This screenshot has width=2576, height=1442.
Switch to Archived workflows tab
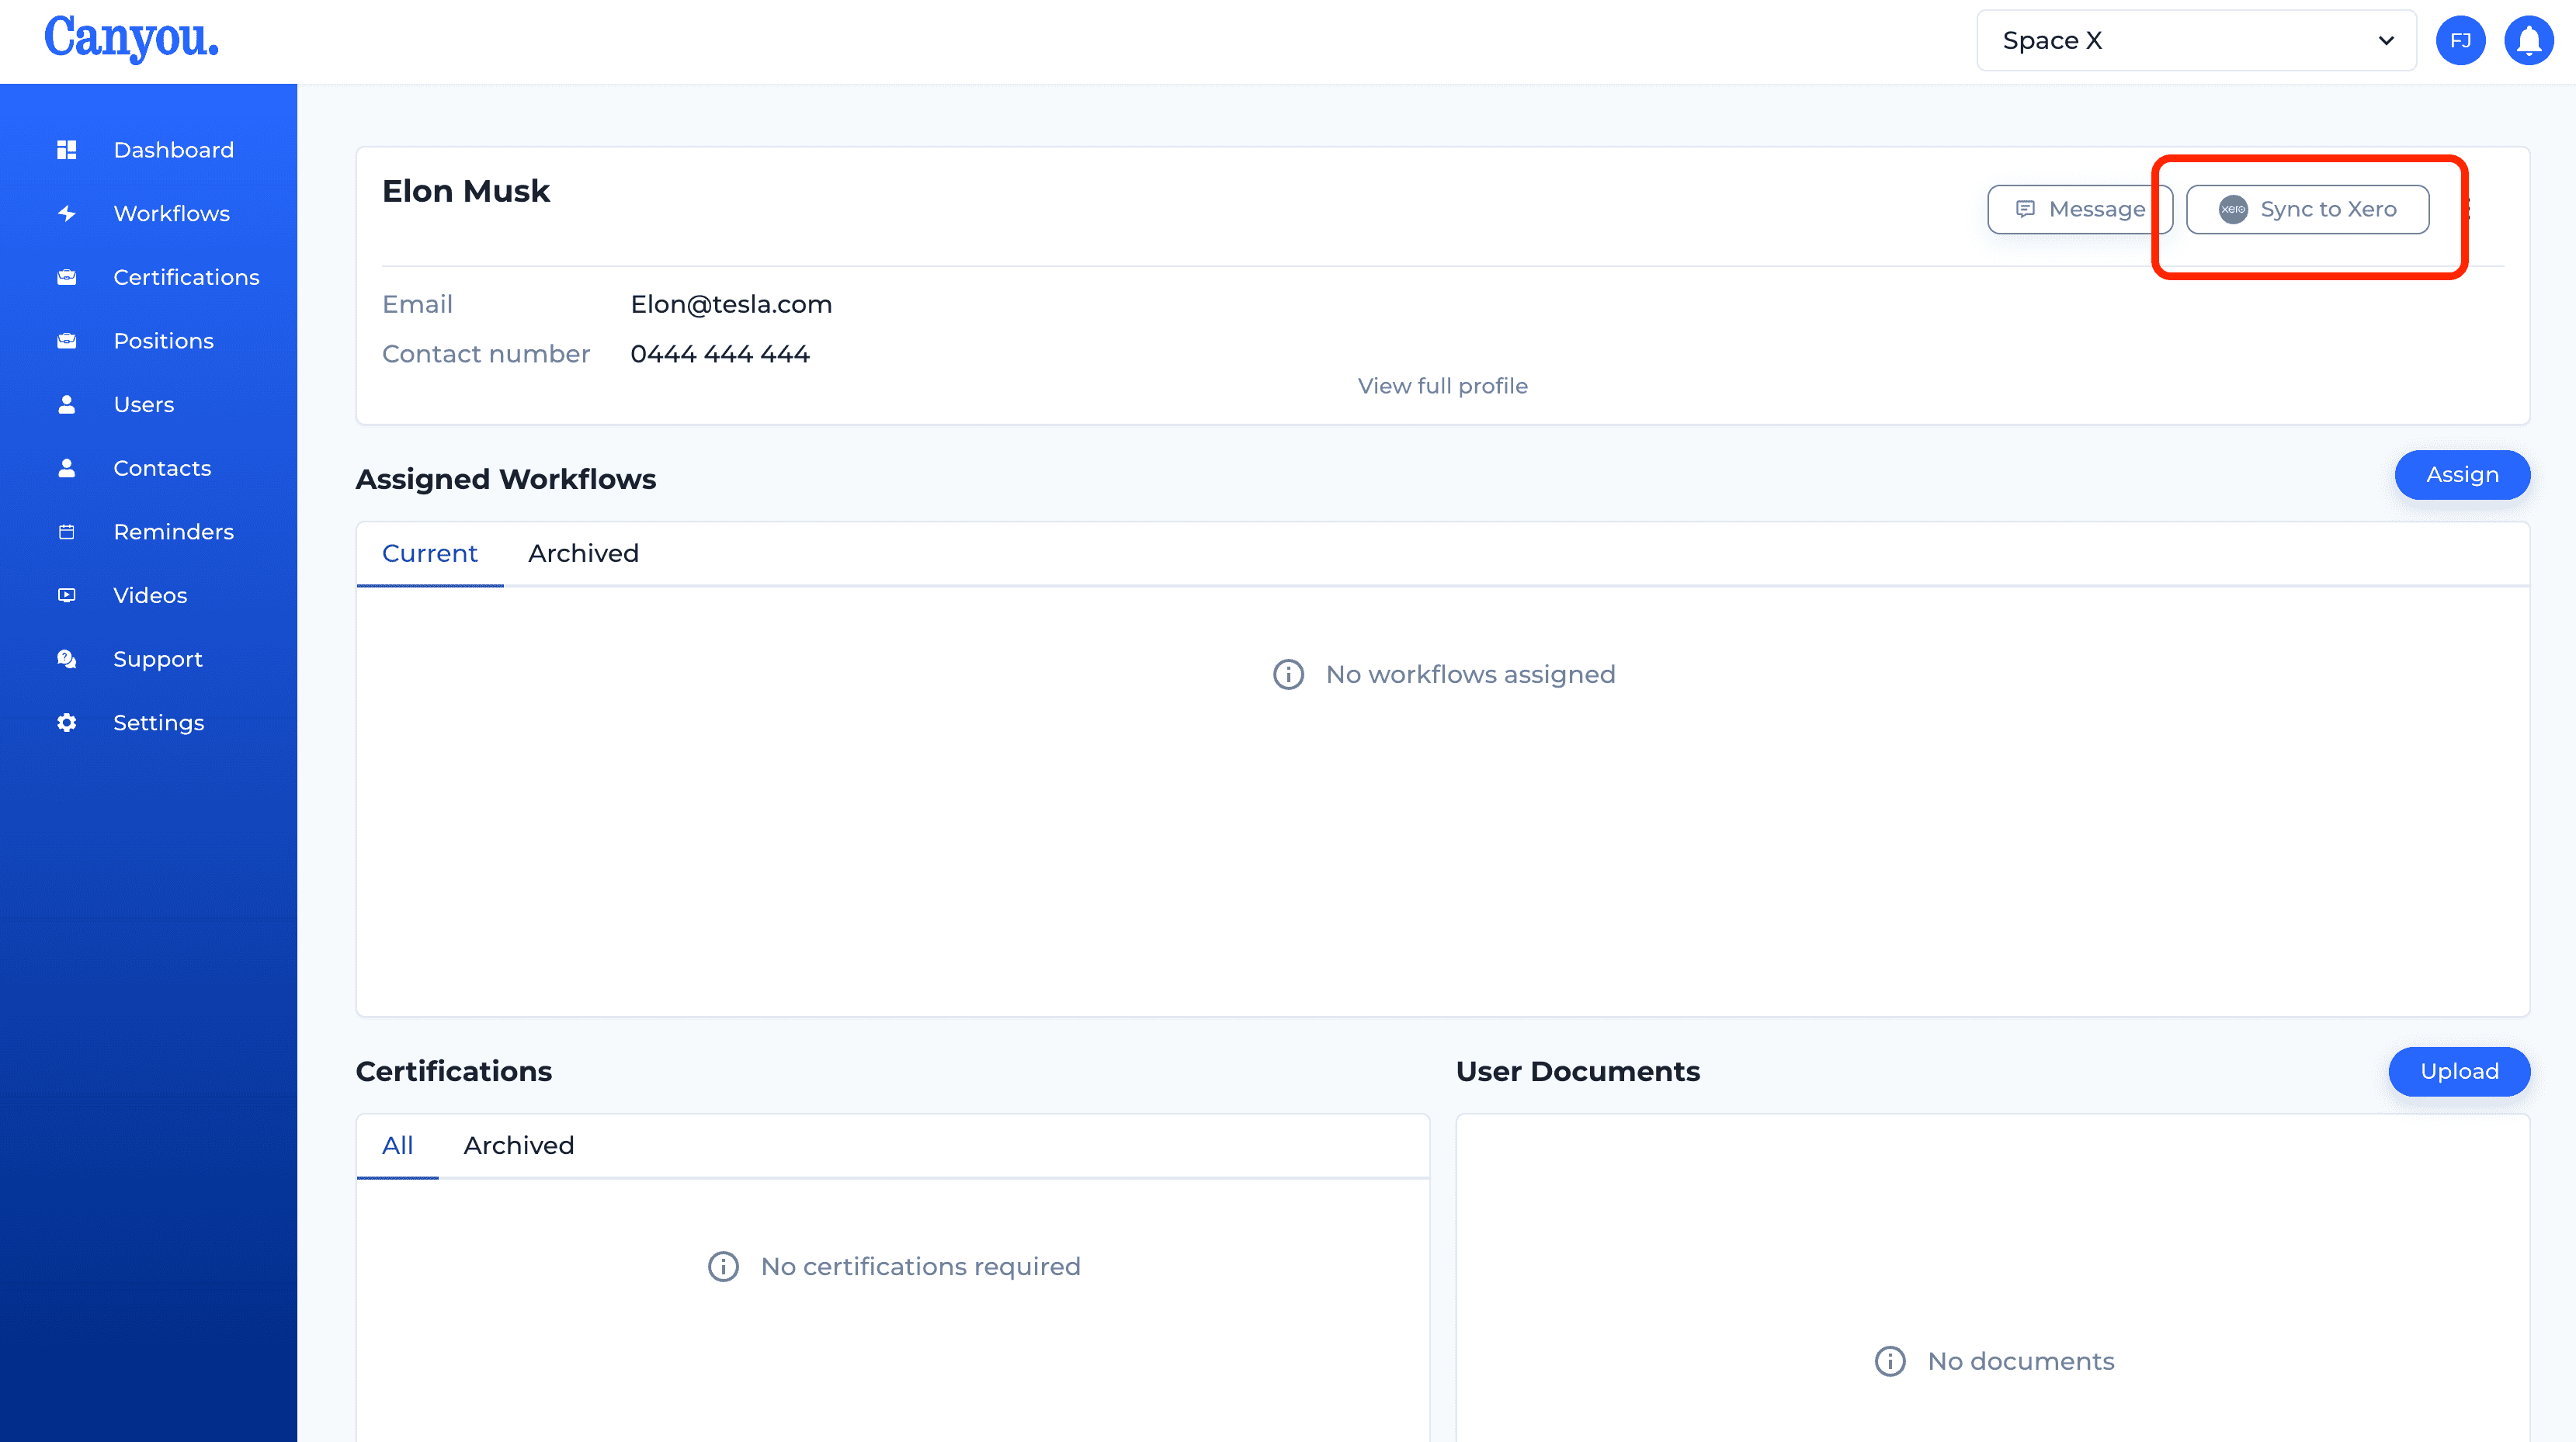[583, 554]
